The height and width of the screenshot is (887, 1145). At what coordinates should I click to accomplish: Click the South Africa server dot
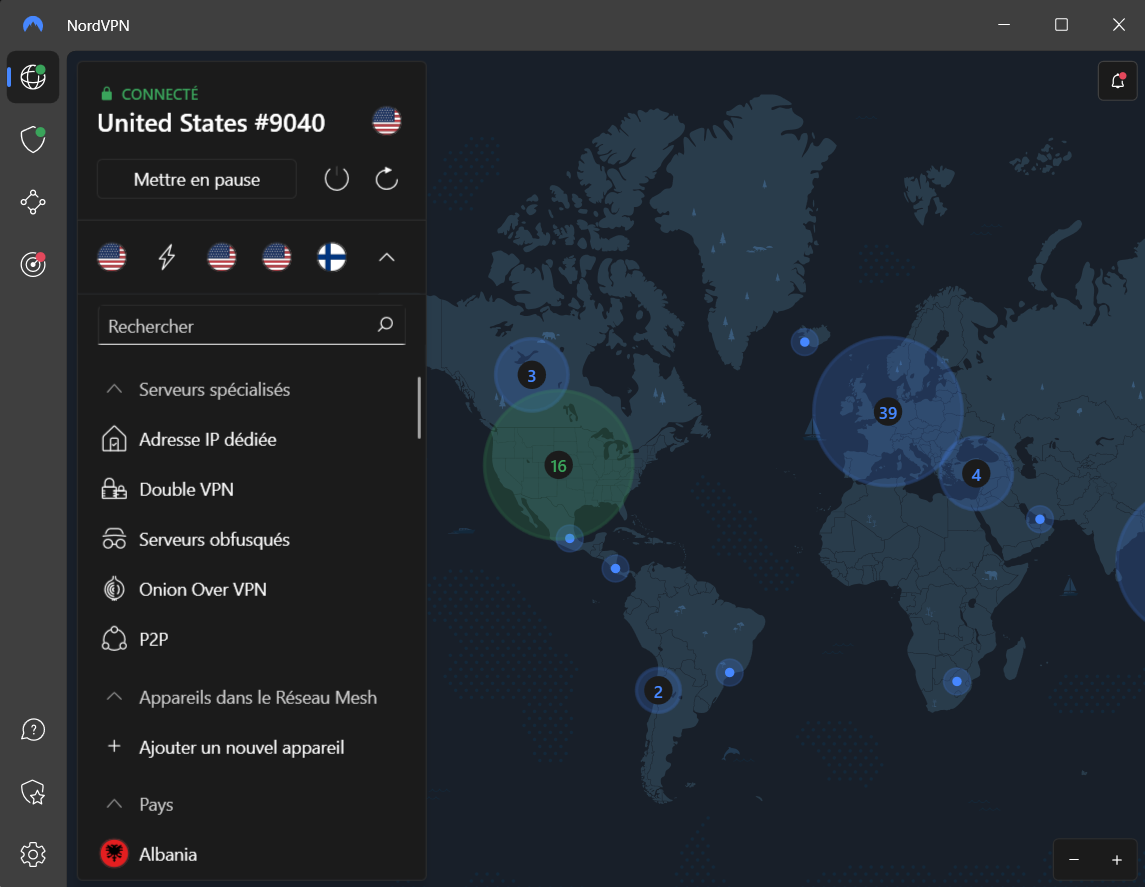(957, 681)
